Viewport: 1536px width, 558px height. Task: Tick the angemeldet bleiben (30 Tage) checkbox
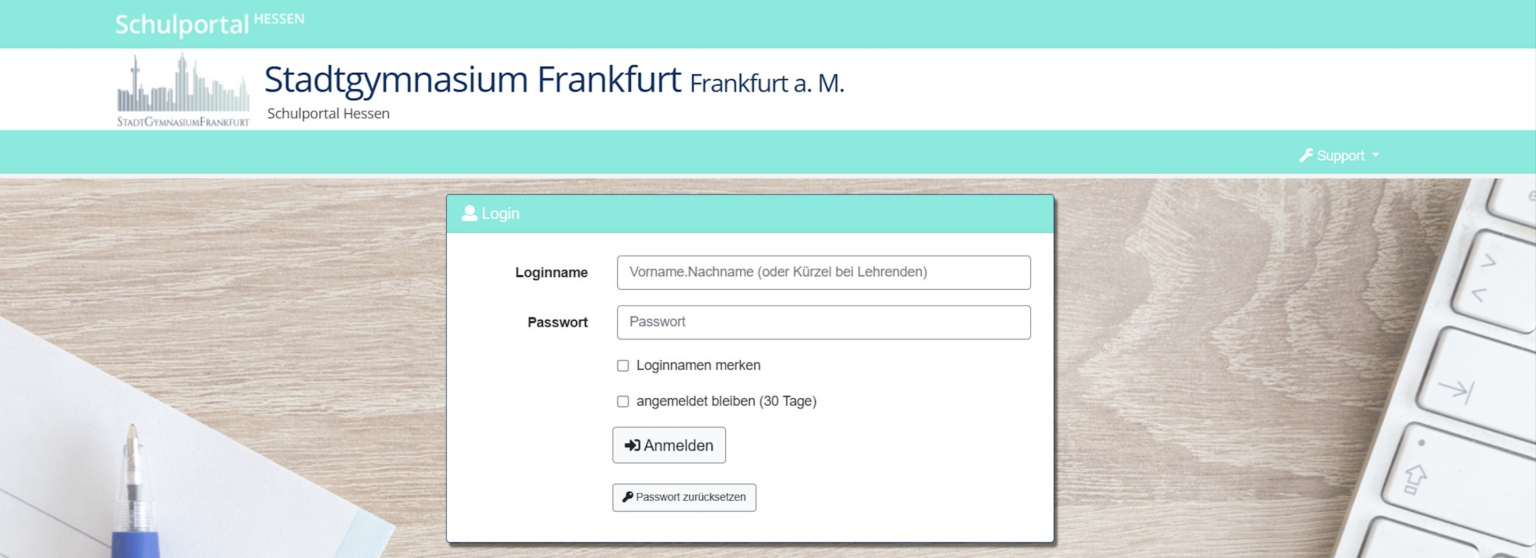[x=623, y=402]
